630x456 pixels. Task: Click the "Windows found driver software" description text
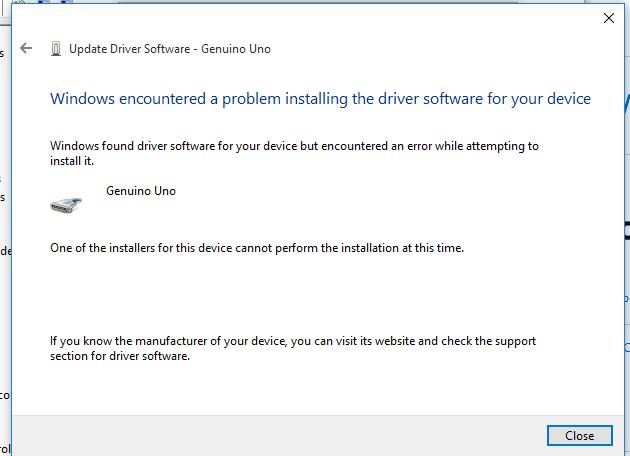click(294, 153)
